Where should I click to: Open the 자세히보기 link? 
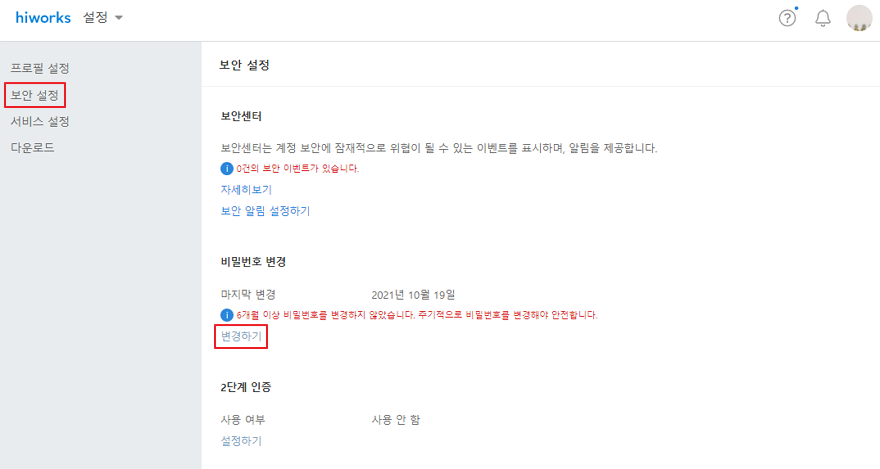(x=246, y=190)
